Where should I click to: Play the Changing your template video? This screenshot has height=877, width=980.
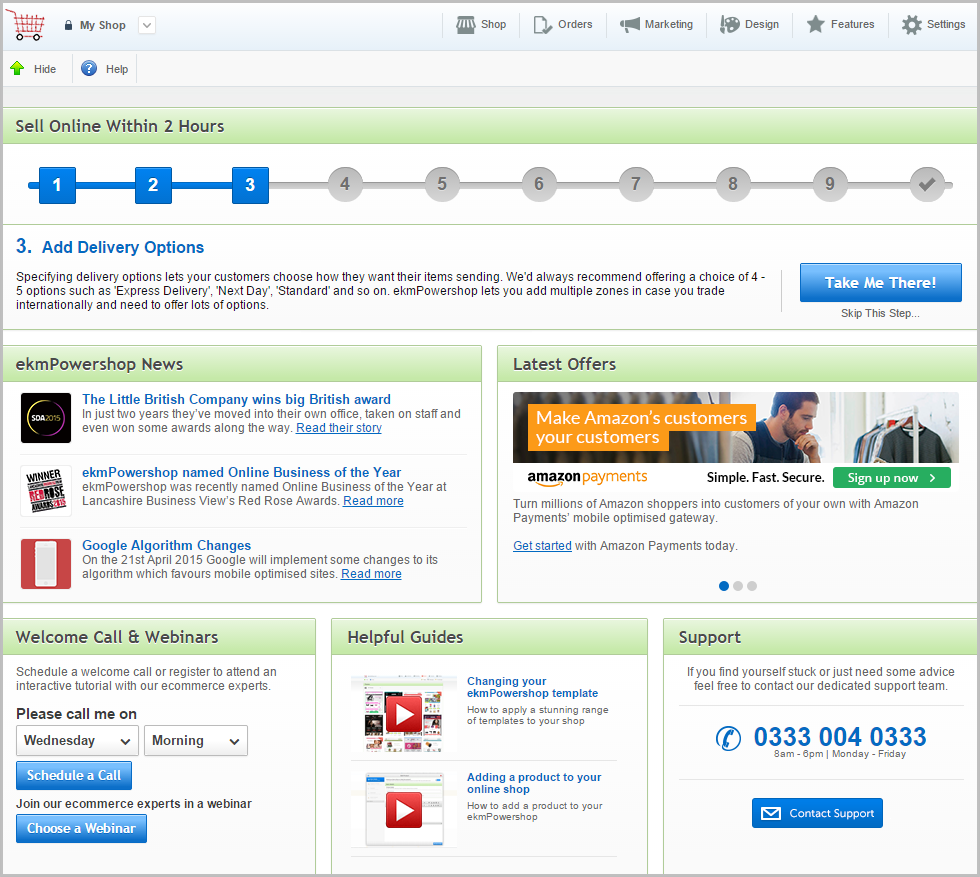click(x=404, y=714)
